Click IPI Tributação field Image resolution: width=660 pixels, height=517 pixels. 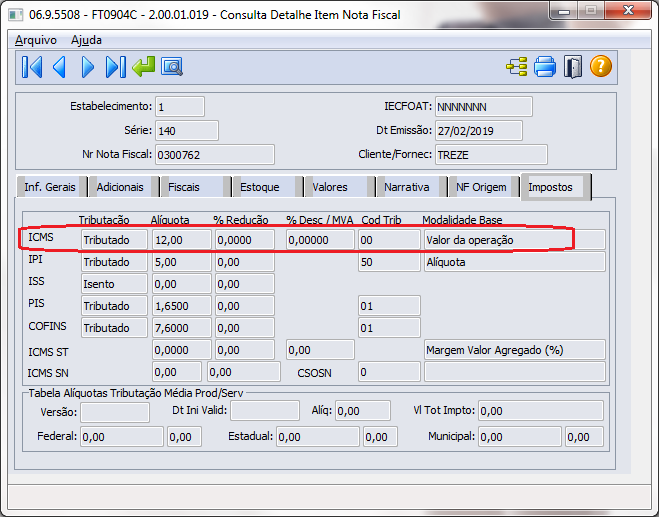[114, 262]
